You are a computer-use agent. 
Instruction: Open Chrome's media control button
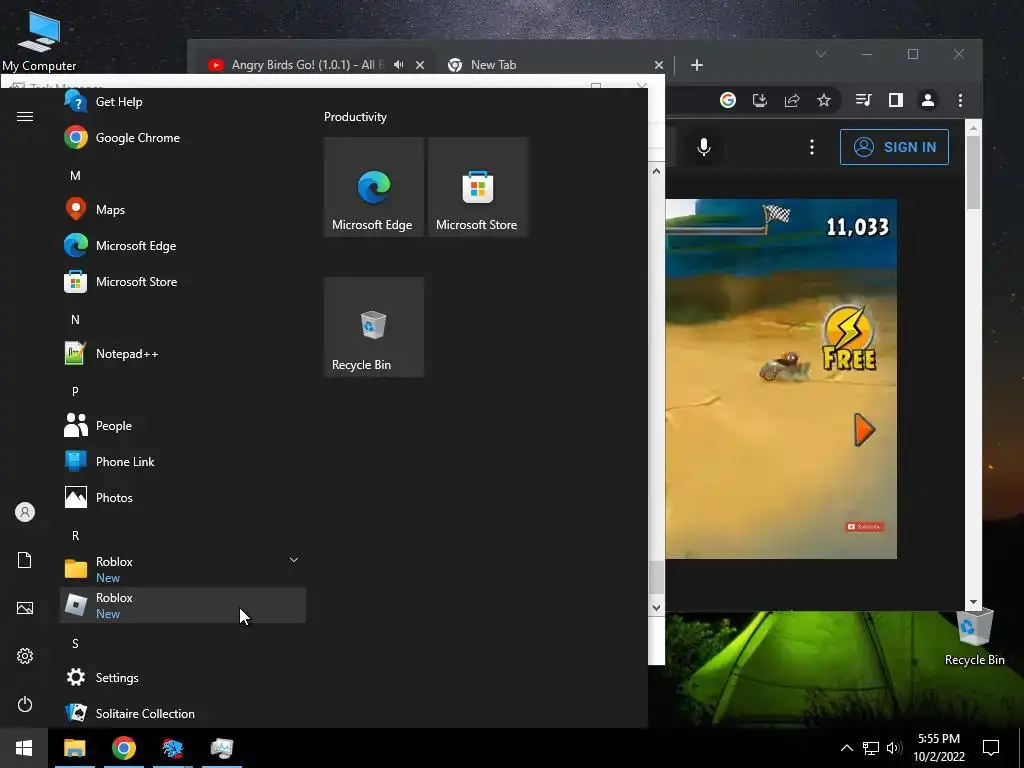pos(863,100)
